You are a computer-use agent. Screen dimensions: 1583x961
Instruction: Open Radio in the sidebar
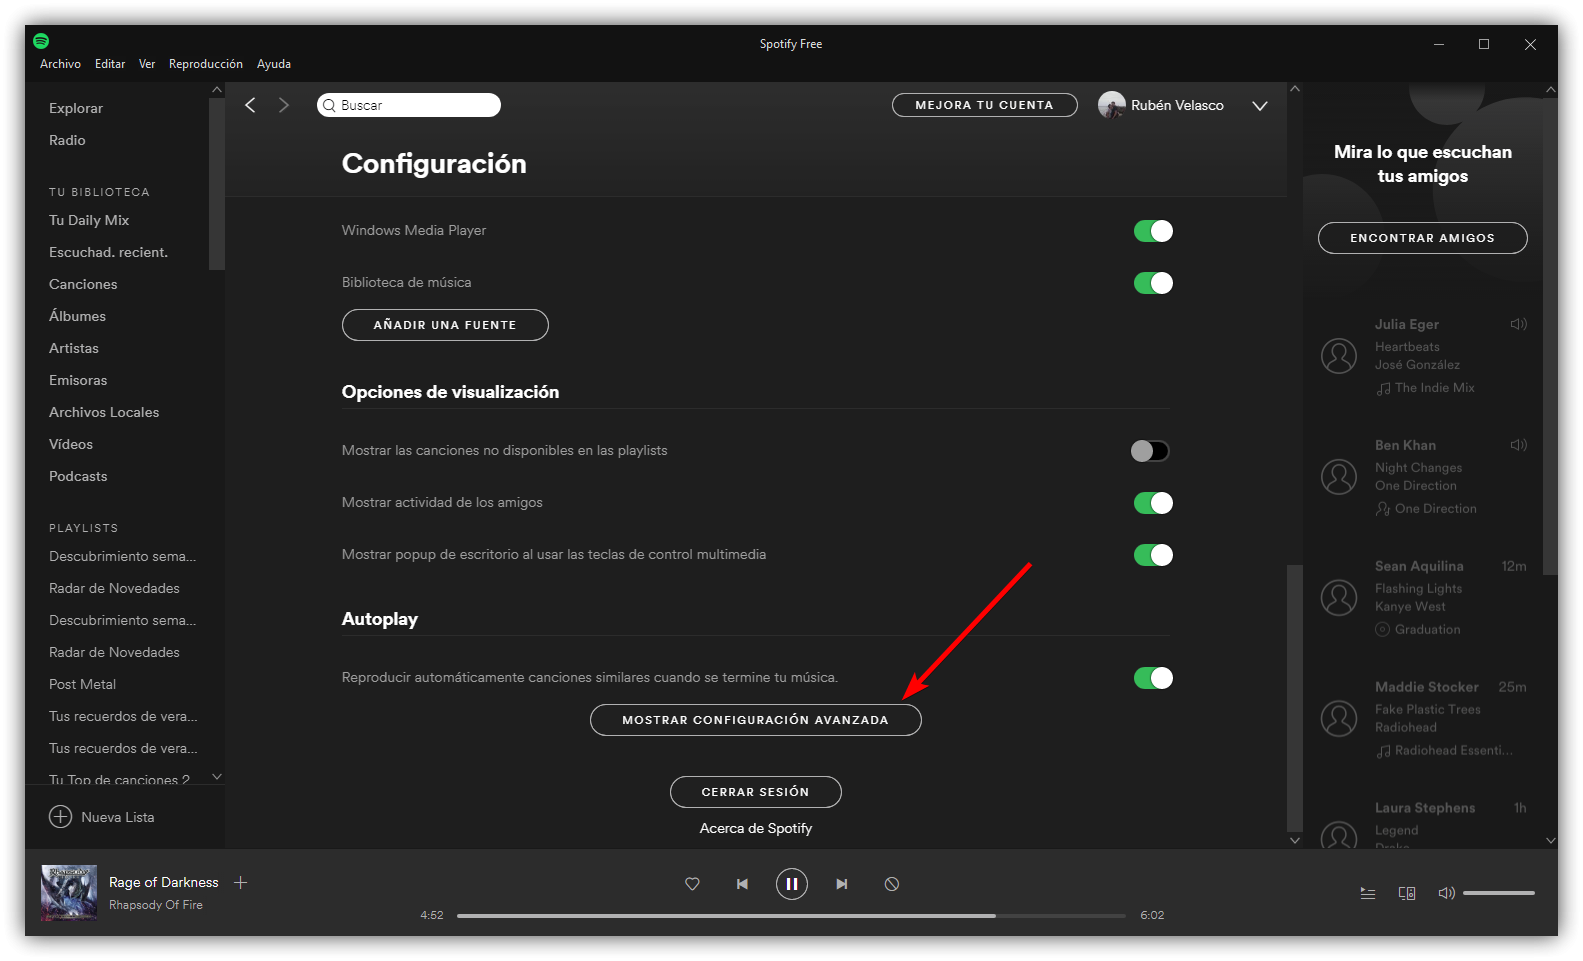pos(67,140)
